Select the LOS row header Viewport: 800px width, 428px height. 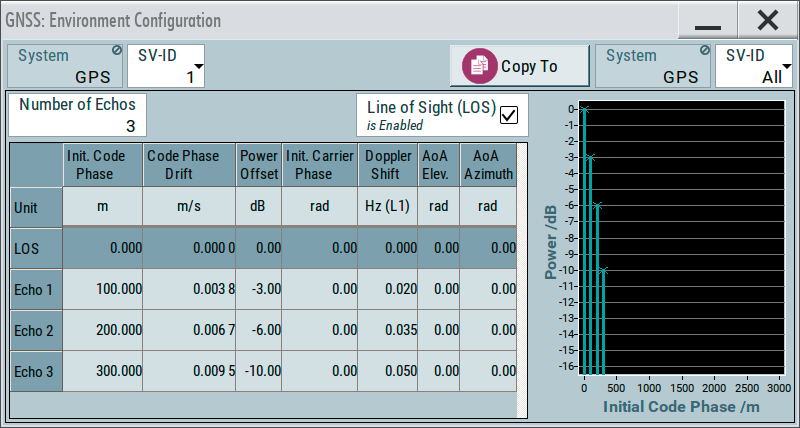point(36,247)
